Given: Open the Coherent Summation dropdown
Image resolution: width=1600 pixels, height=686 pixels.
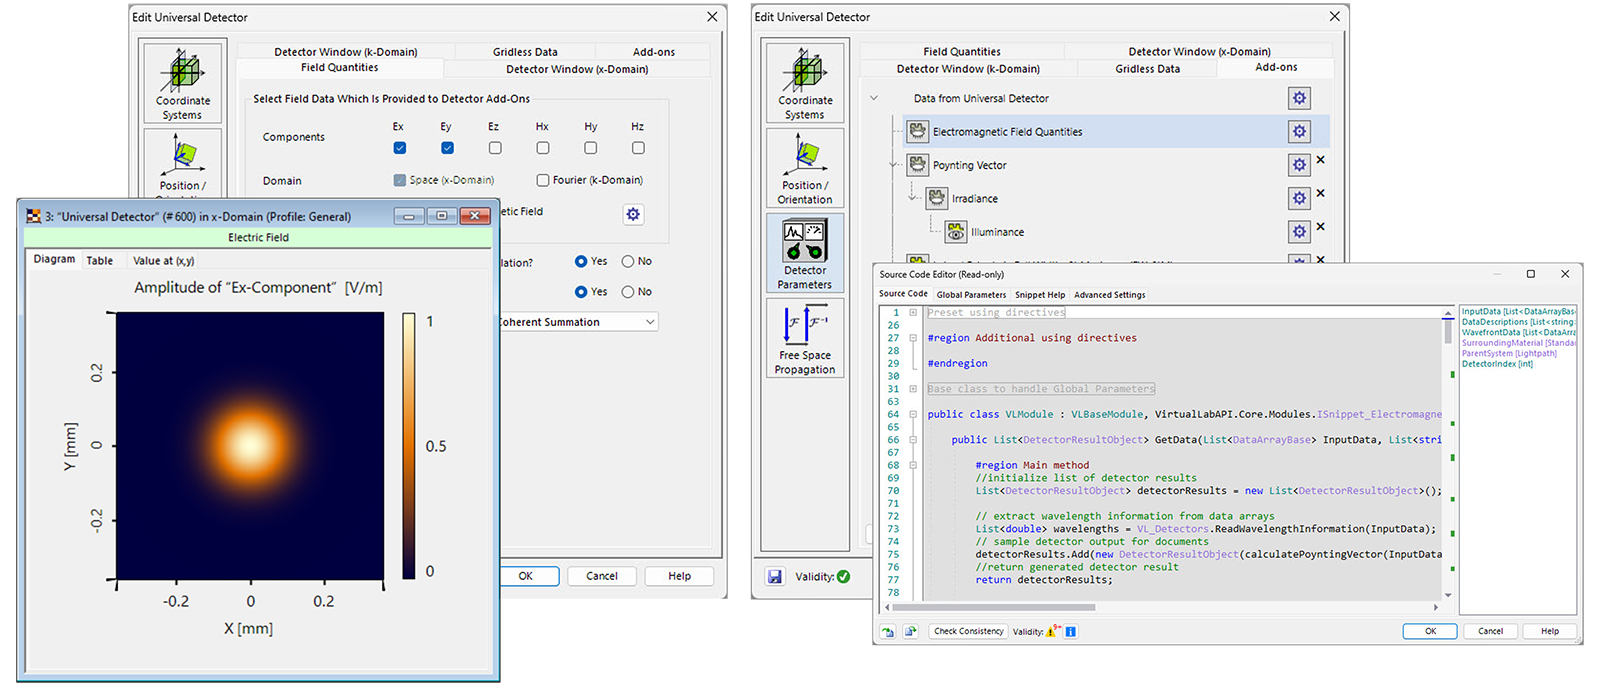Looking at the screenshot, I should (x=650, y=322).
